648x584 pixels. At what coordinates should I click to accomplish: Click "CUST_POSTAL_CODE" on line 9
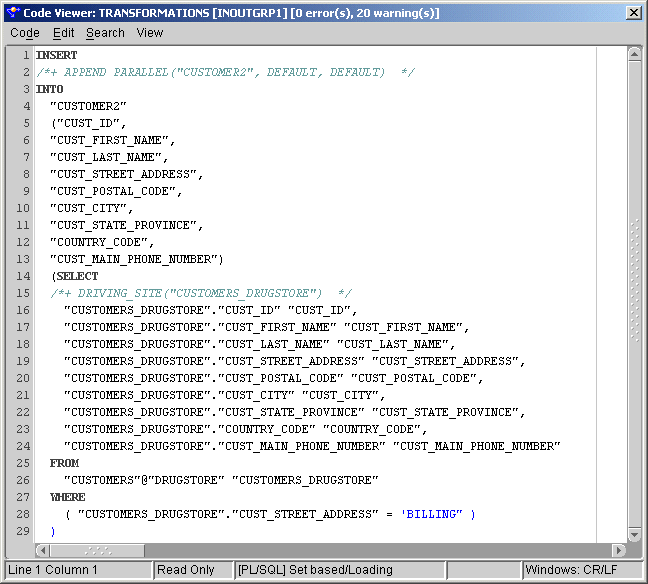click(113, 191)
